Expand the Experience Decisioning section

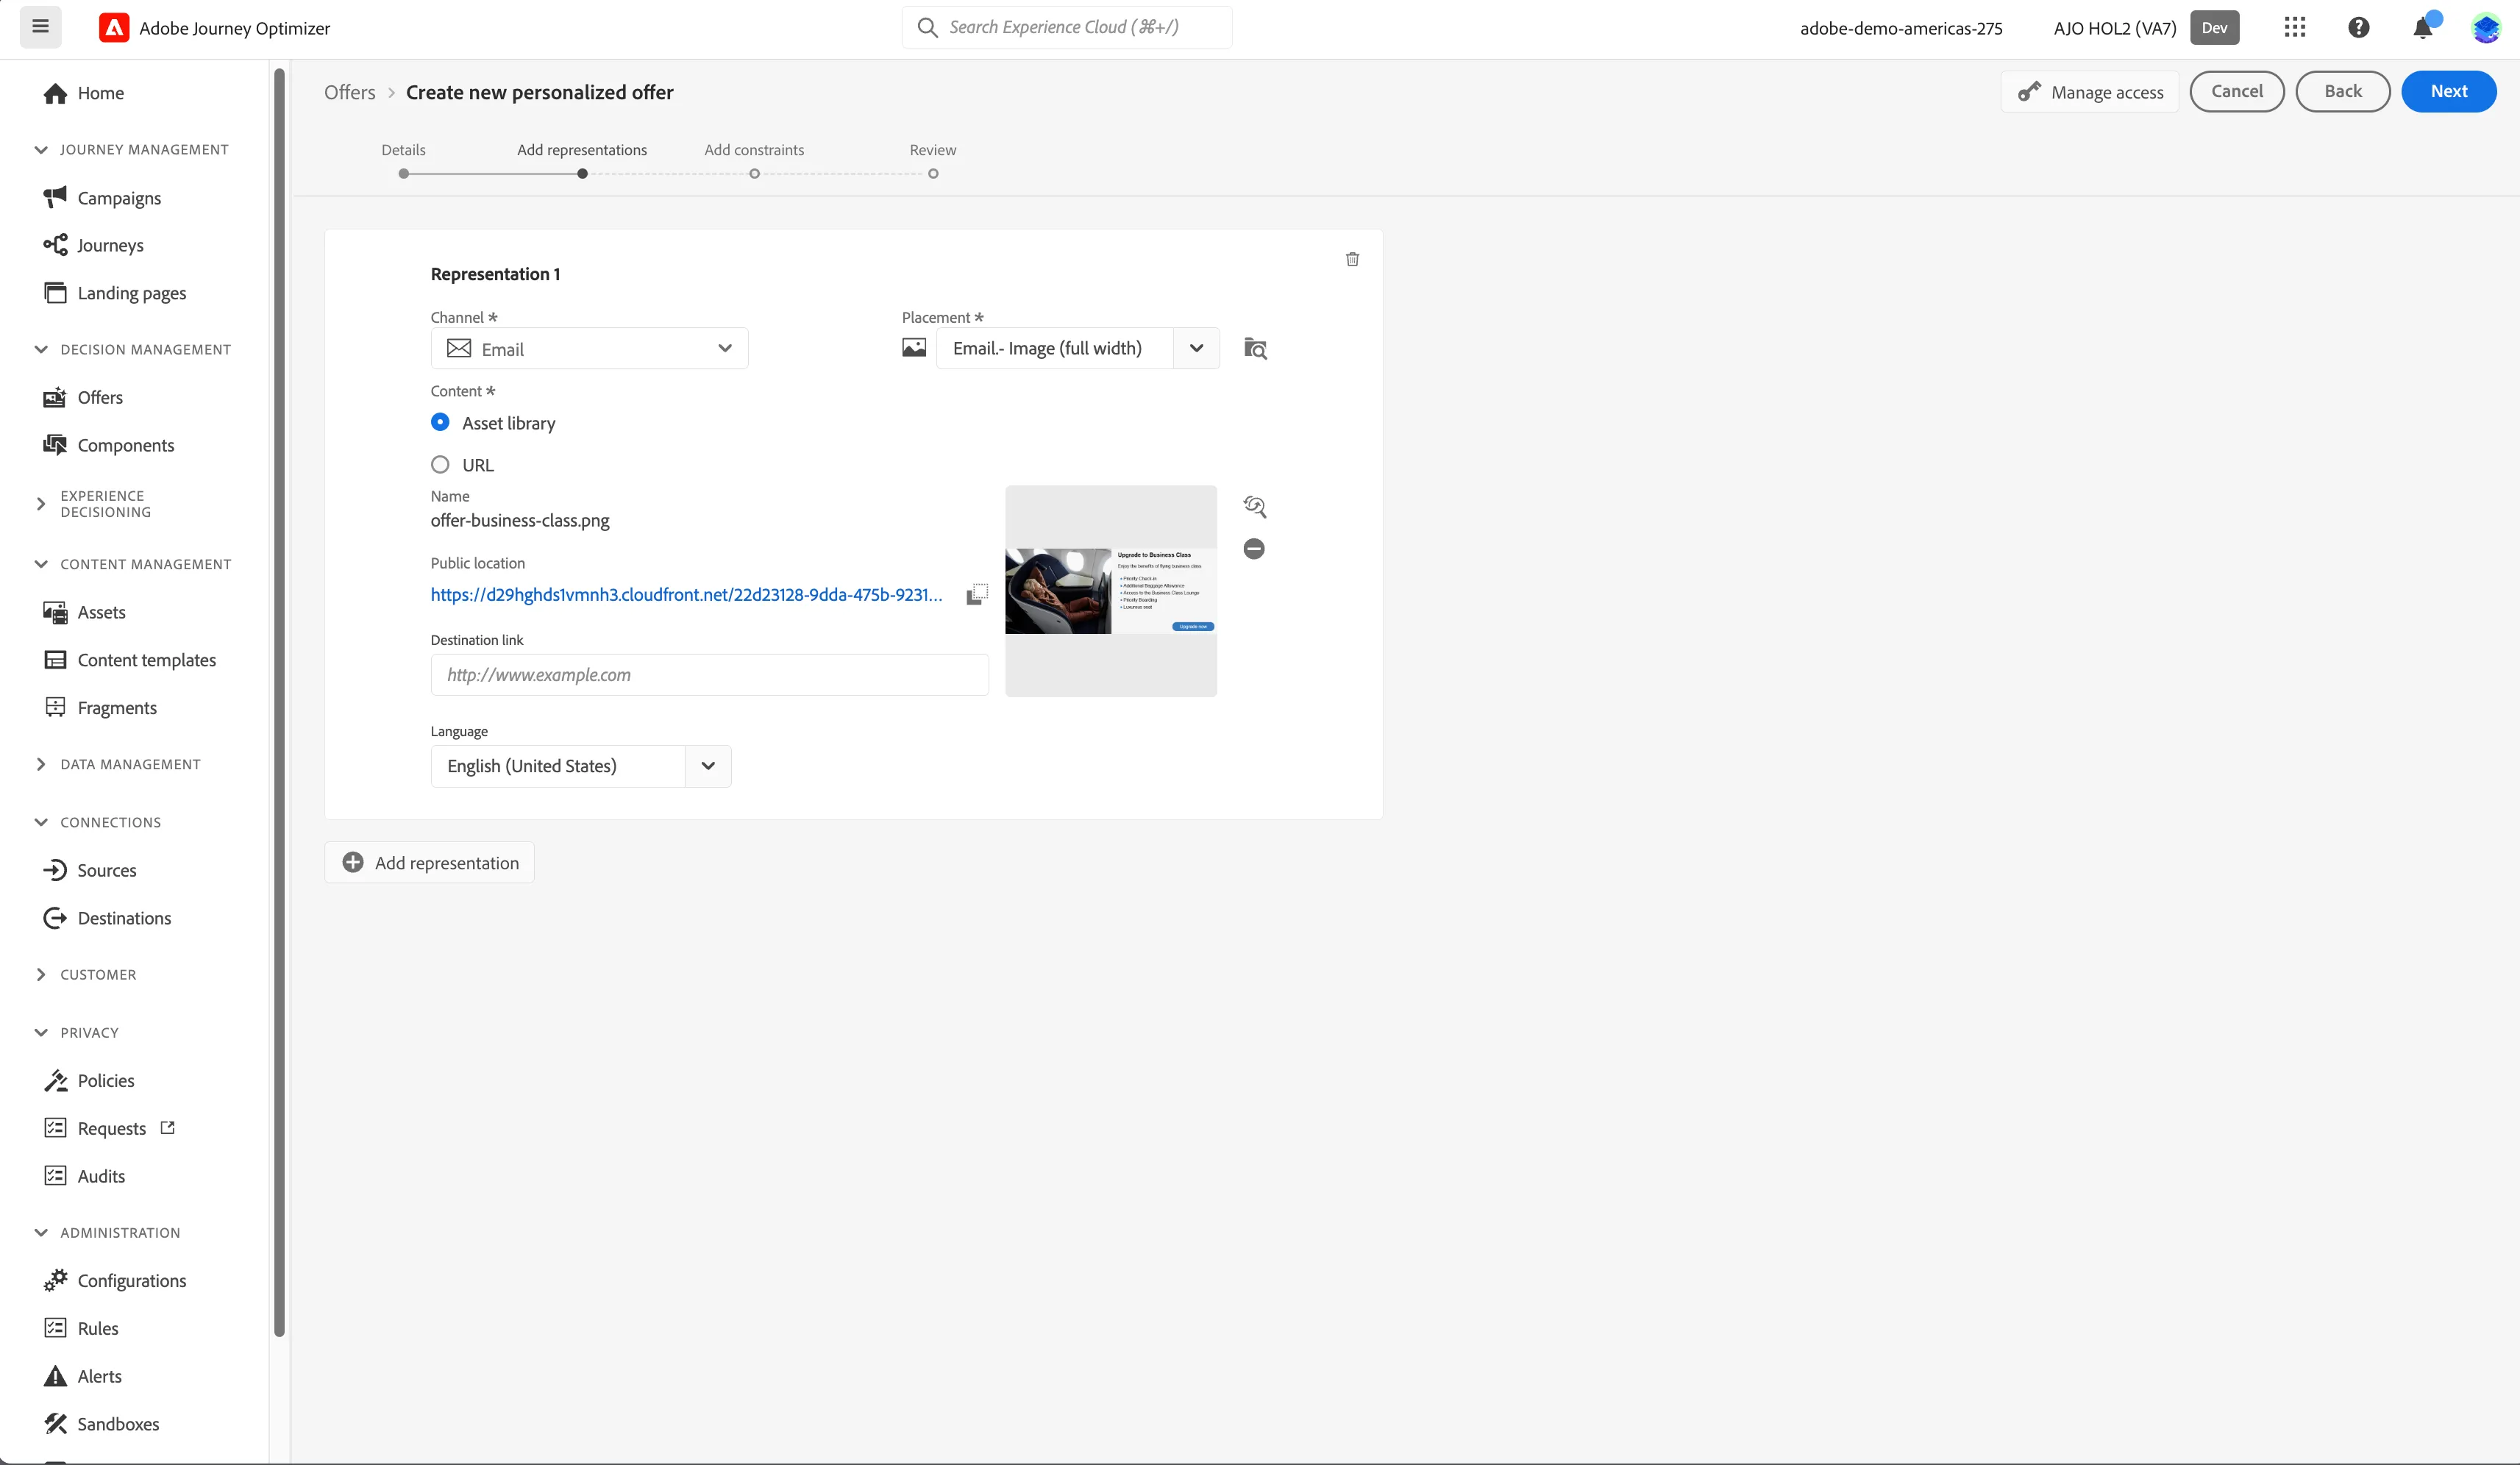[x=41, y=504]
